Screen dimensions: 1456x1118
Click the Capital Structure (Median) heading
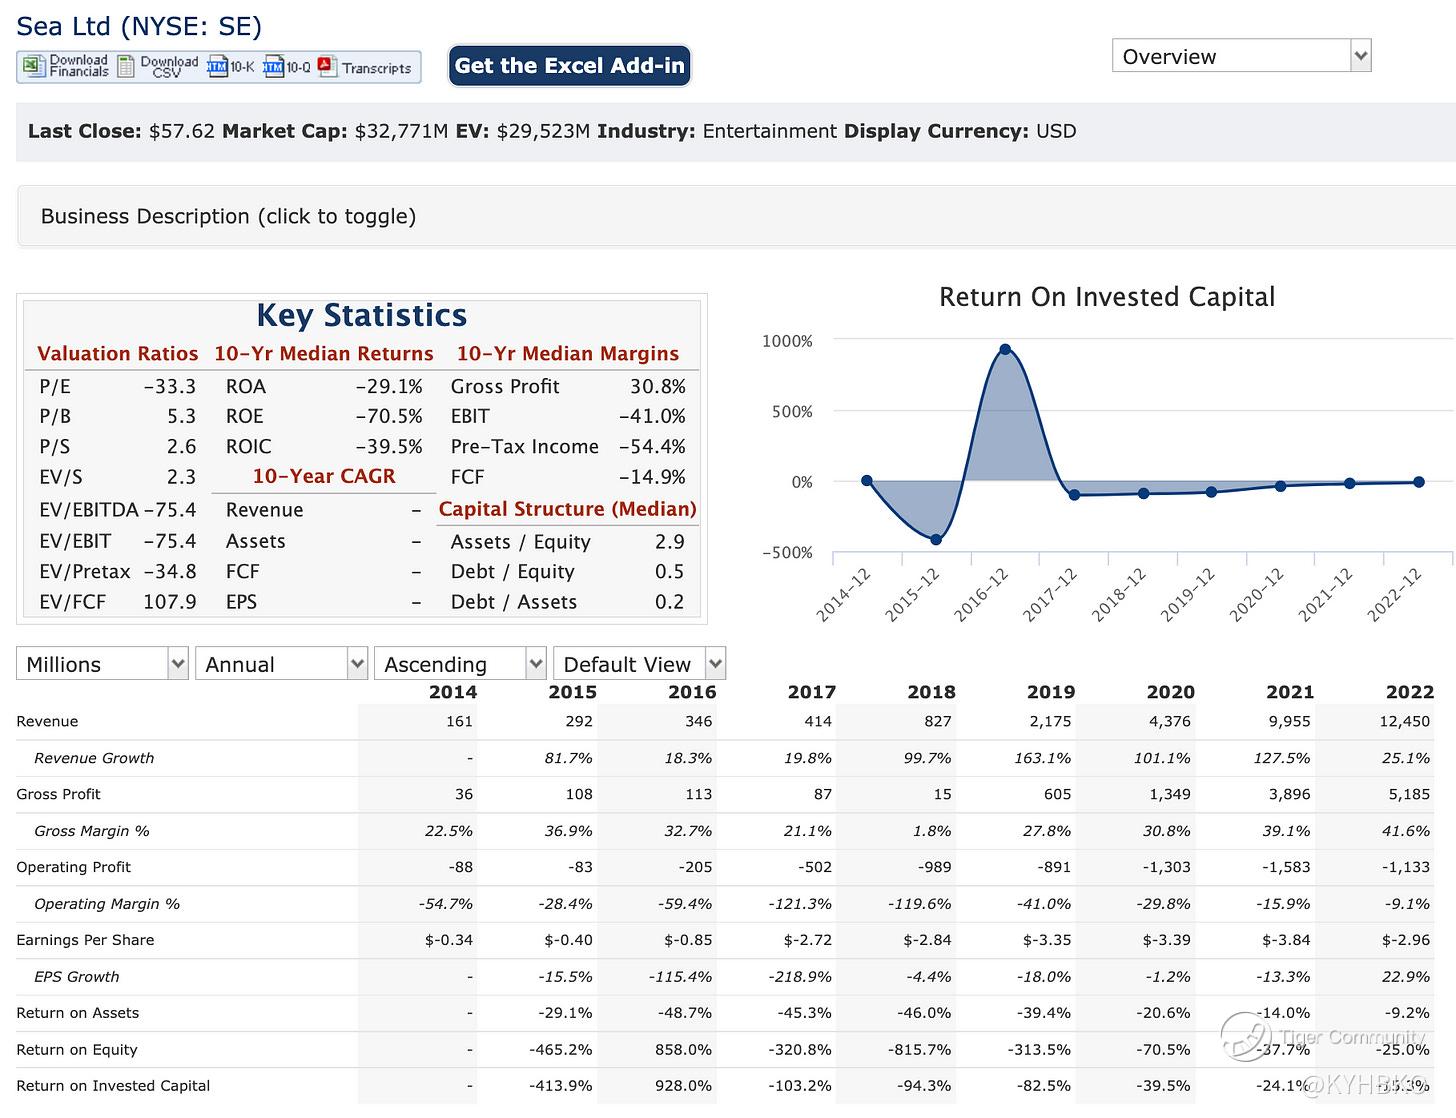(x=568, y=509)
